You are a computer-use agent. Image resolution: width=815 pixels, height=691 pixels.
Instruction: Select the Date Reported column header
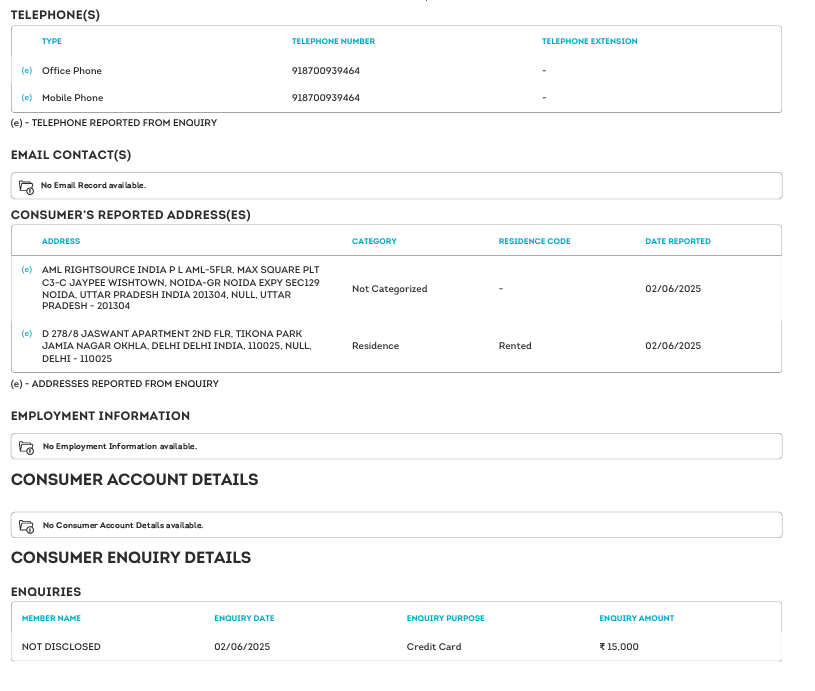click(x=677, y=241)
